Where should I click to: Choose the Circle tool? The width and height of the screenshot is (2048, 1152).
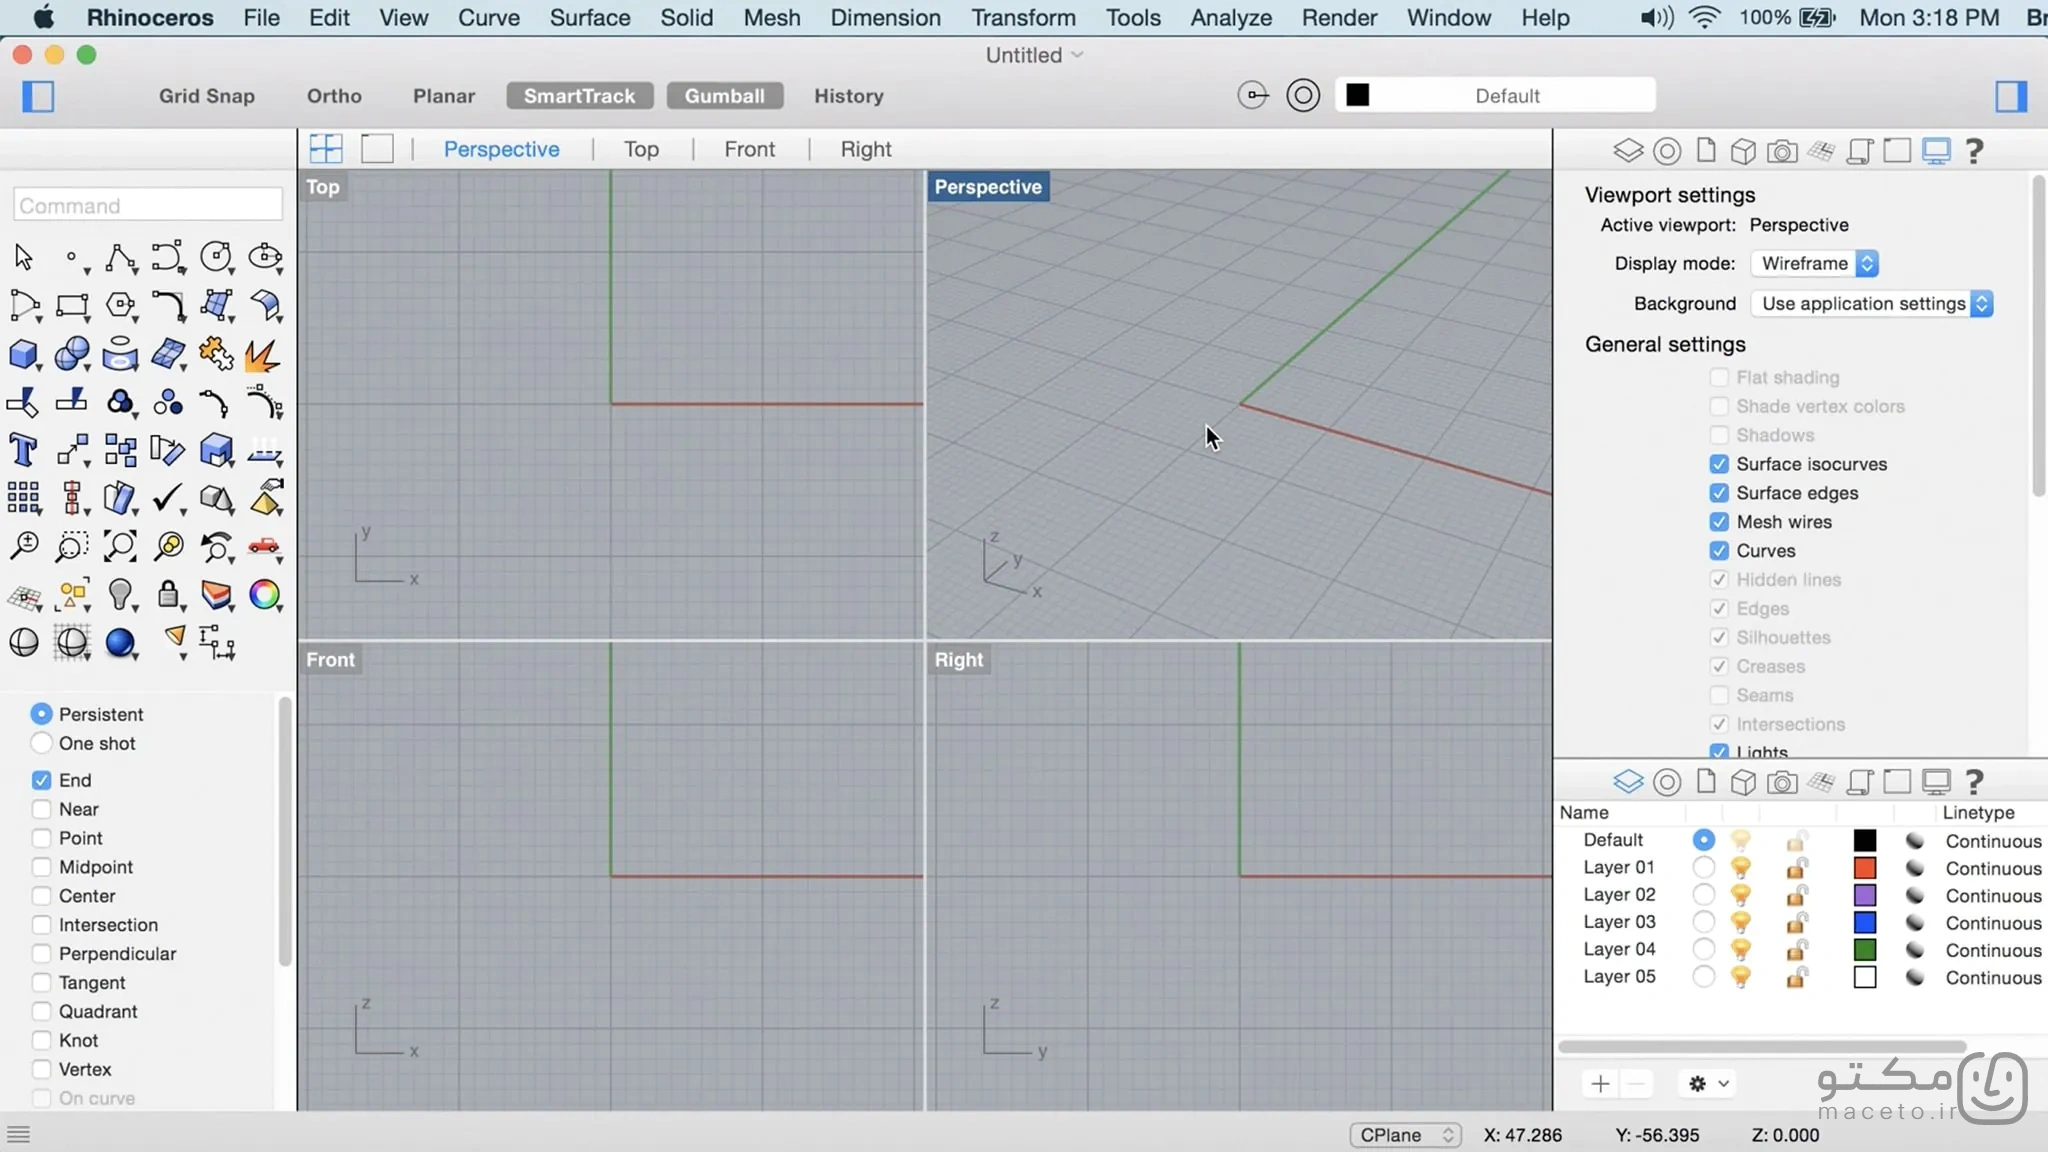tap(216, 257)
